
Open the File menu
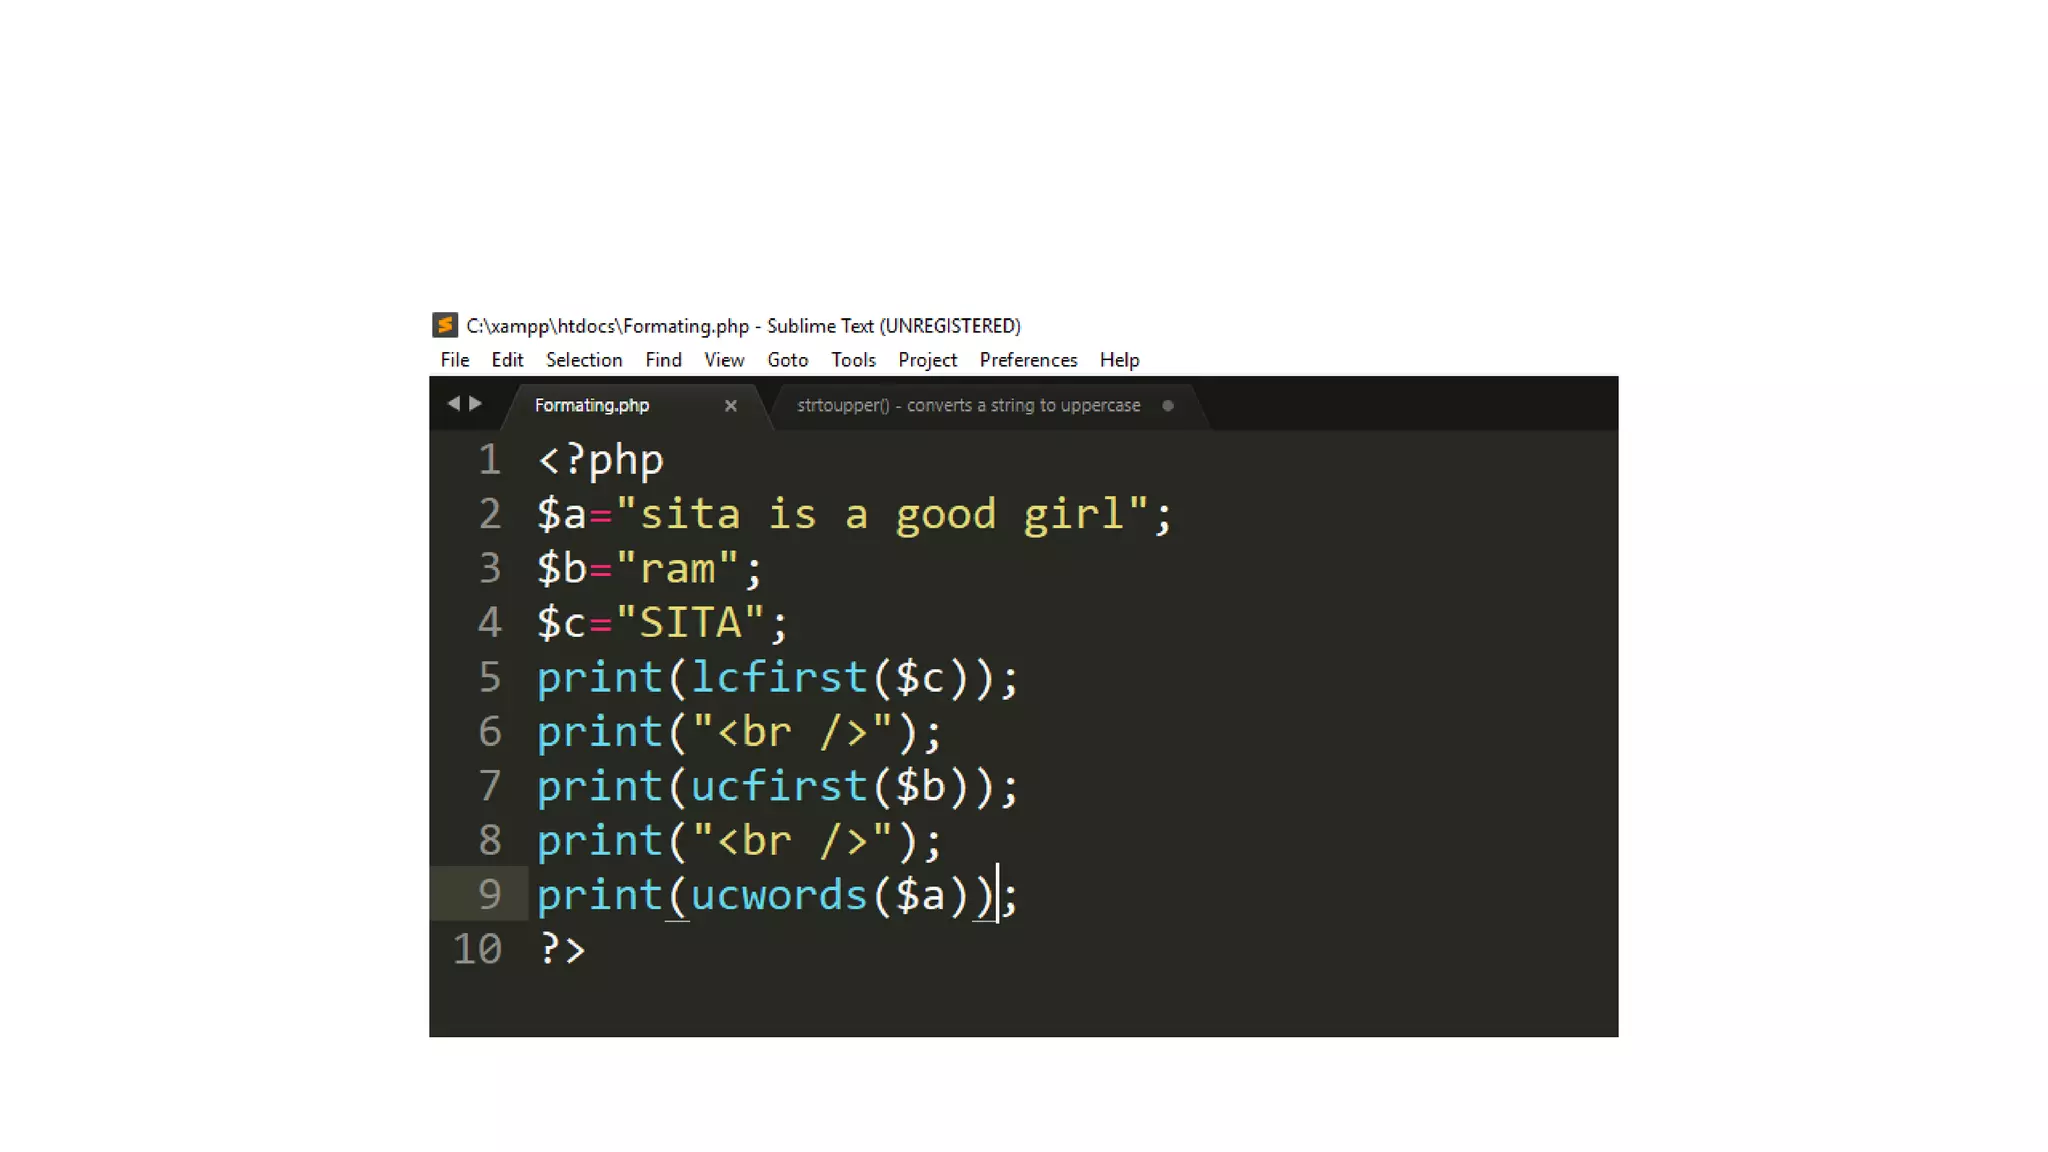(x=454, y=360)
